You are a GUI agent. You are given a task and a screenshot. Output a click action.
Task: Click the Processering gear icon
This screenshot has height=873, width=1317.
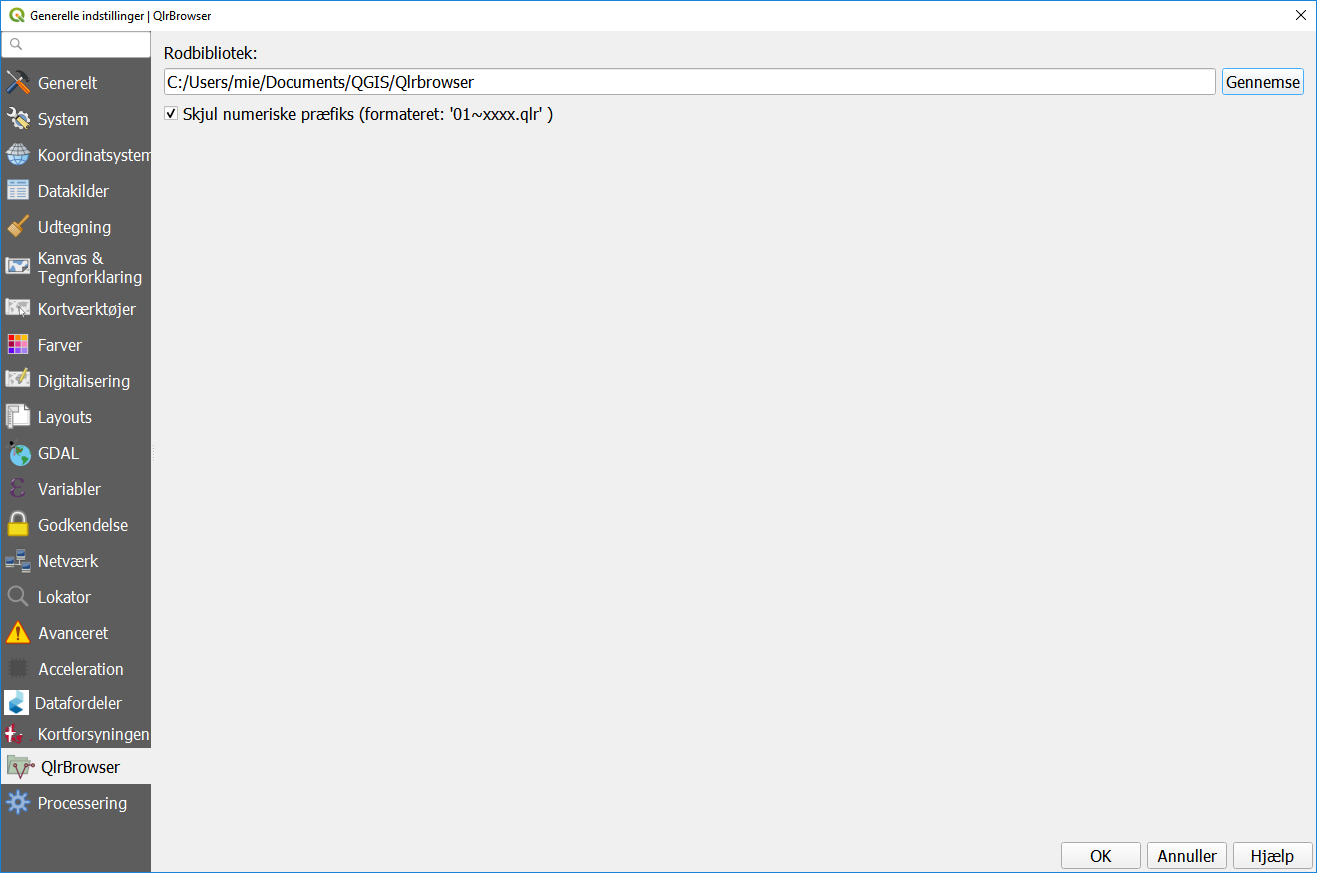18,803
